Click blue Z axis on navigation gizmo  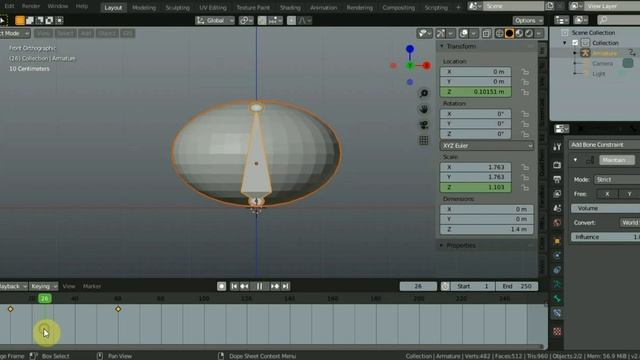(410, 49)
